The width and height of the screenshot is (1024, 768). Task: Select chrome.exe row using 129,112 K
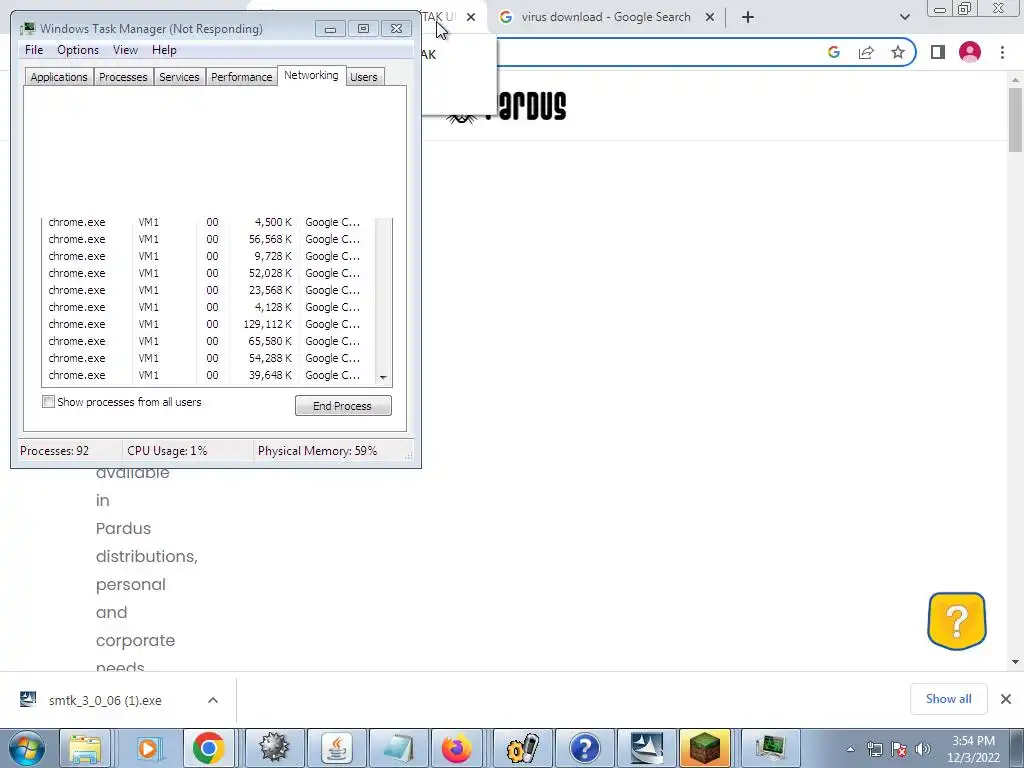[x=209, y=324]
